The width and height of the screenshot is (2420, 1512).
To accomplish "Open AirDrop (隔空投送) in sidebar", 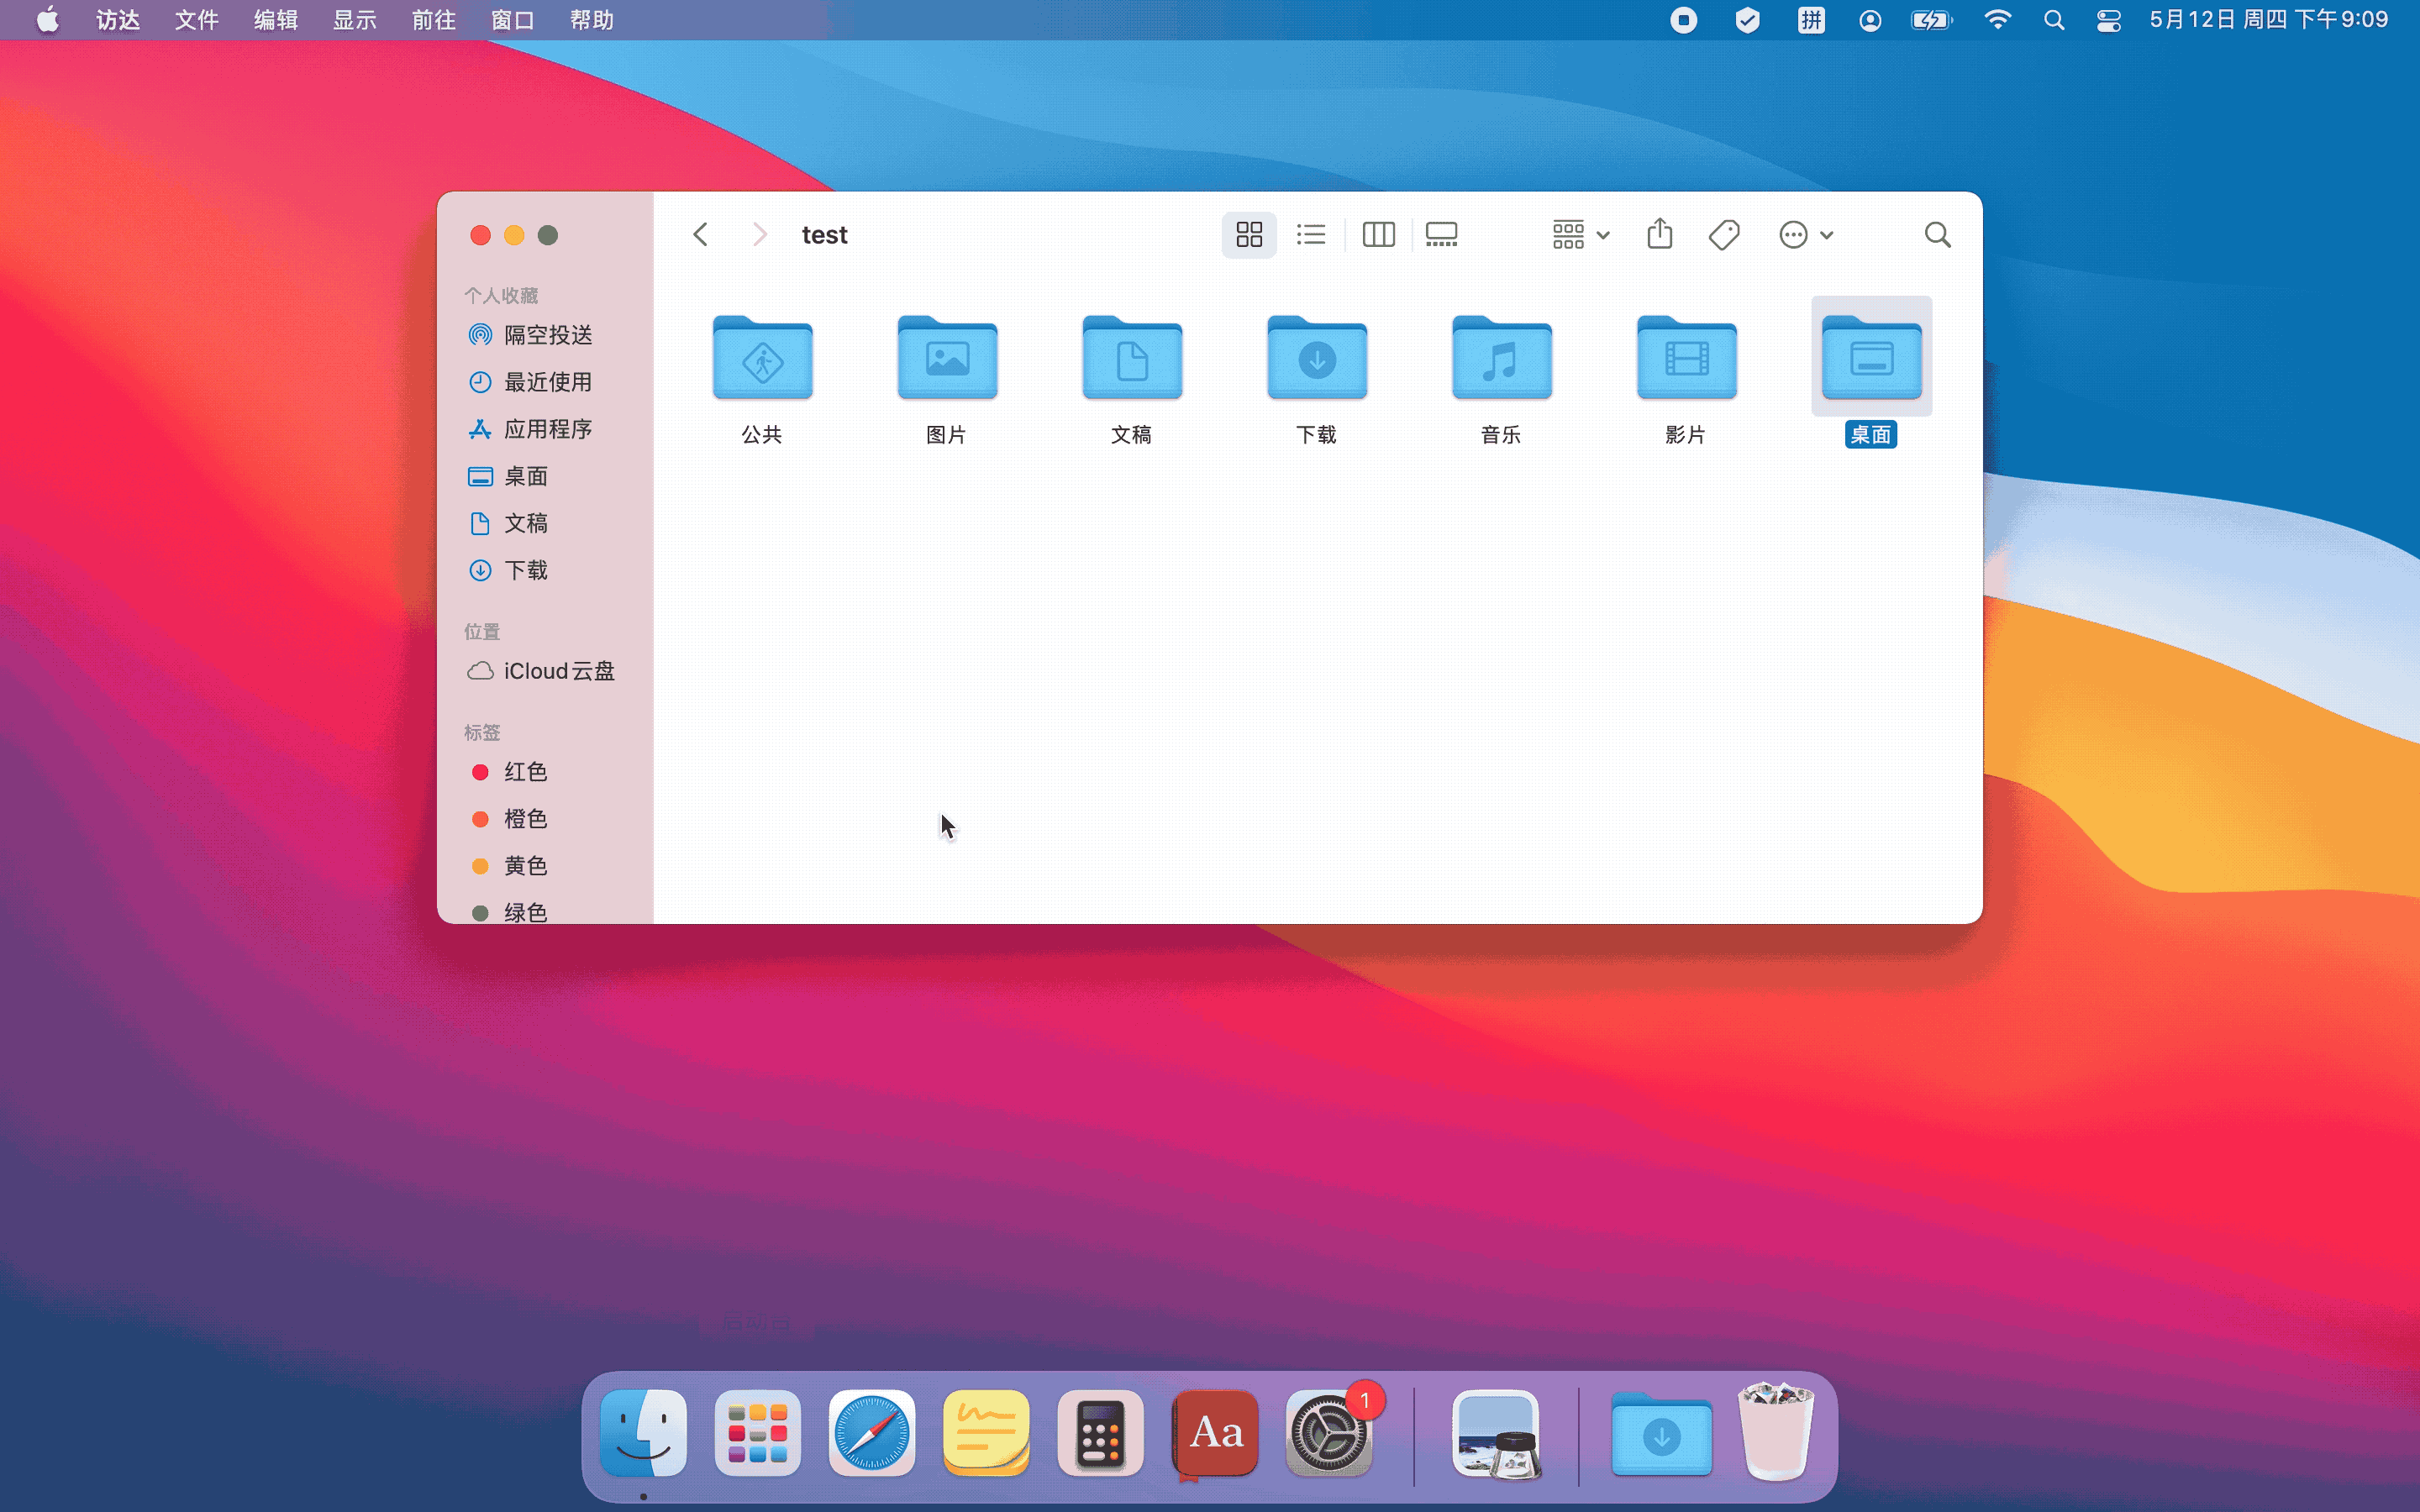I will pos(547,335).
